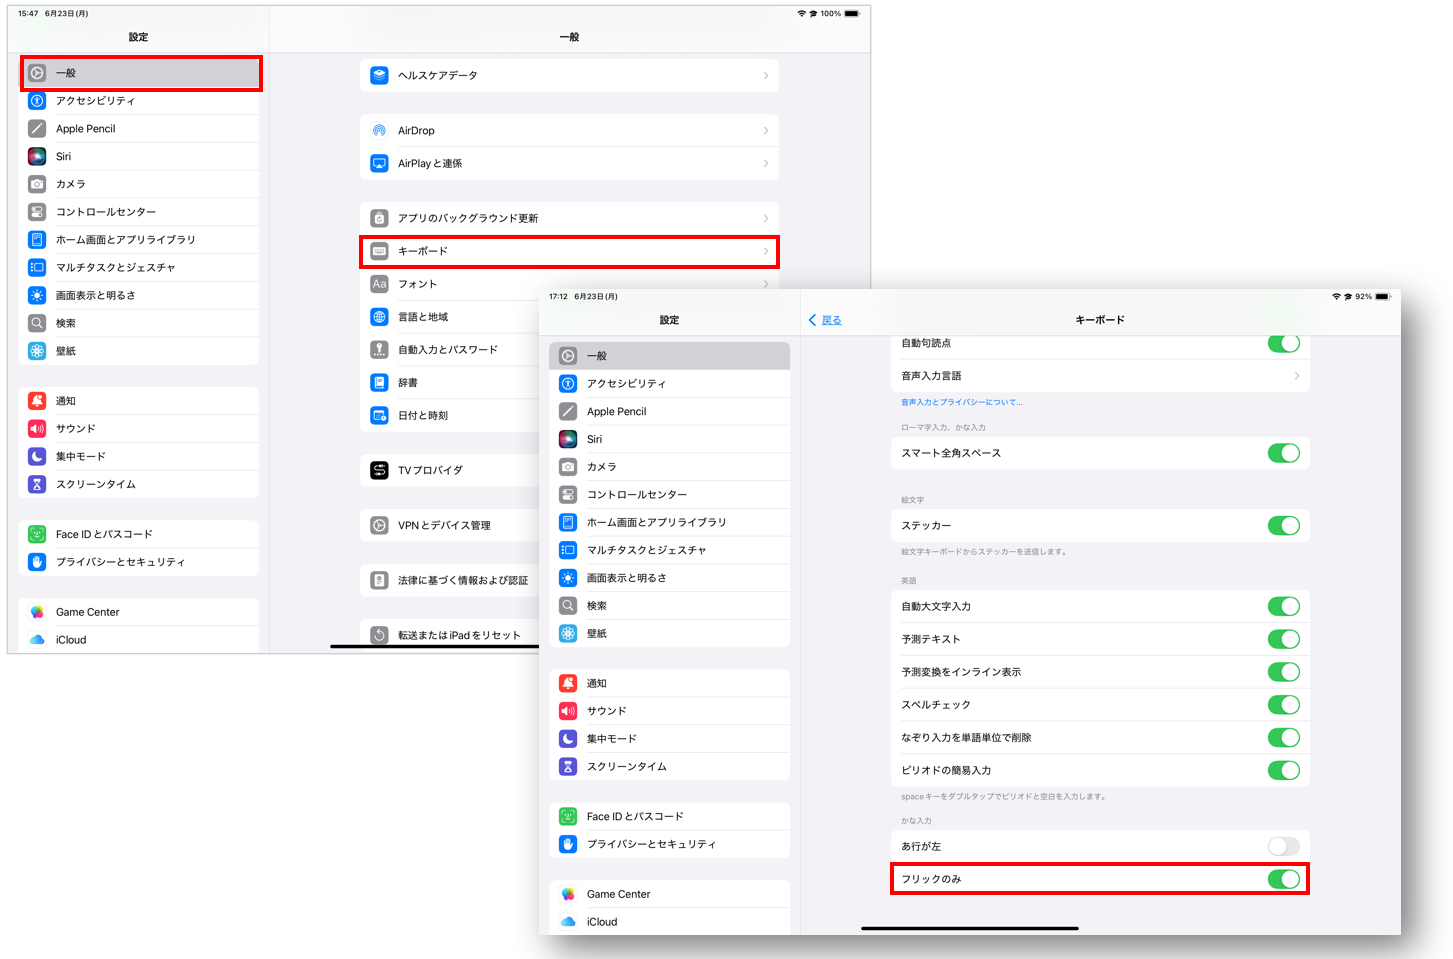Disable フリックのみ switch

(x=1284, y=879)
